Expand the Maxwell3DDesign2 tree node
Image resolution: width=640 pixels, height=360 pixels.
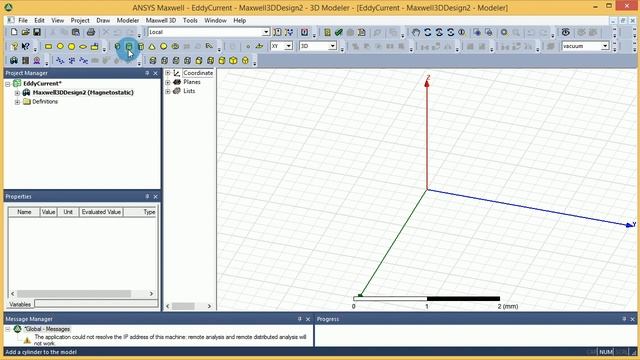tap(17, 93)
